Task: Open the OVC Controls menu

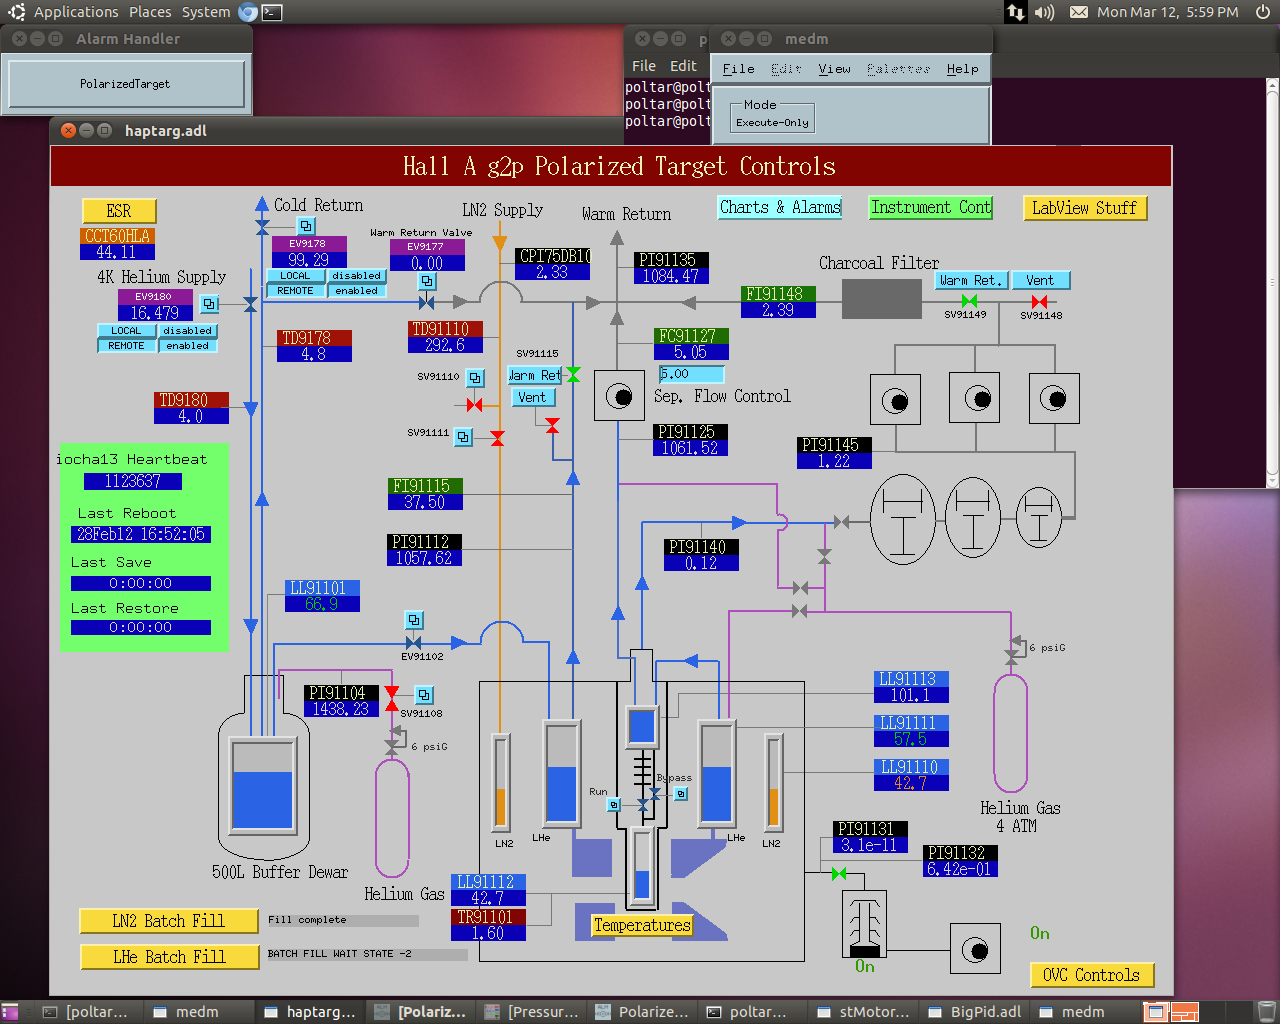Action: click(1092, 975)
